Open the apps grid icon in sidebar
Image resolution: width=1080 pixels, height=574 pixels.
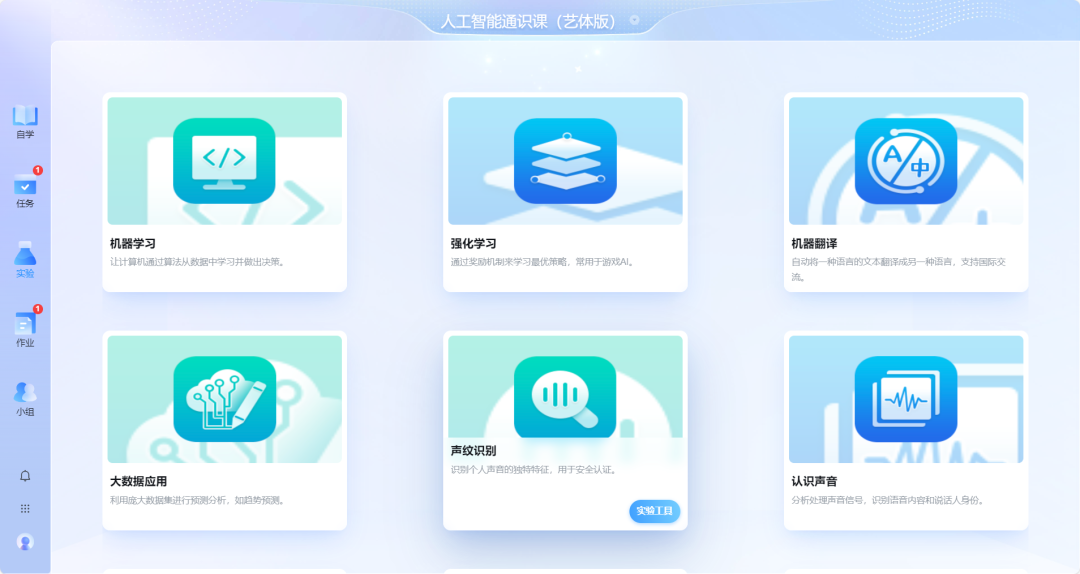tap(25, 509)
